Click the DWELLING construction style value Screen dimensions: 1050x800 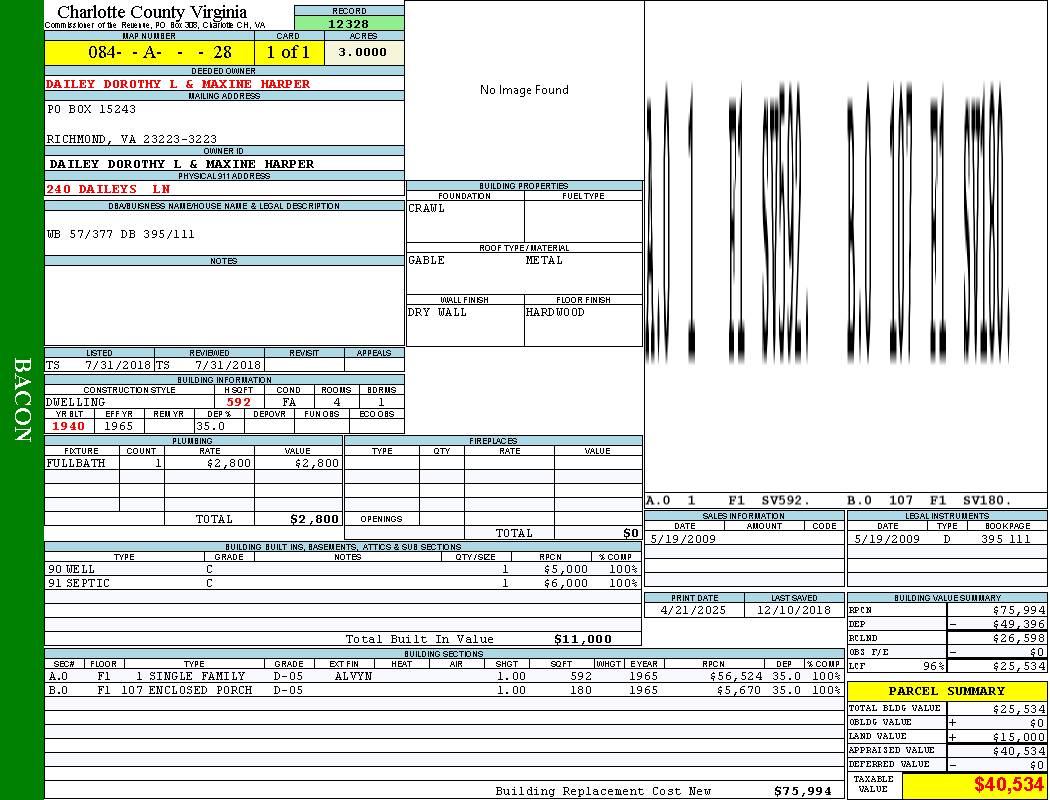coord(76,402)
